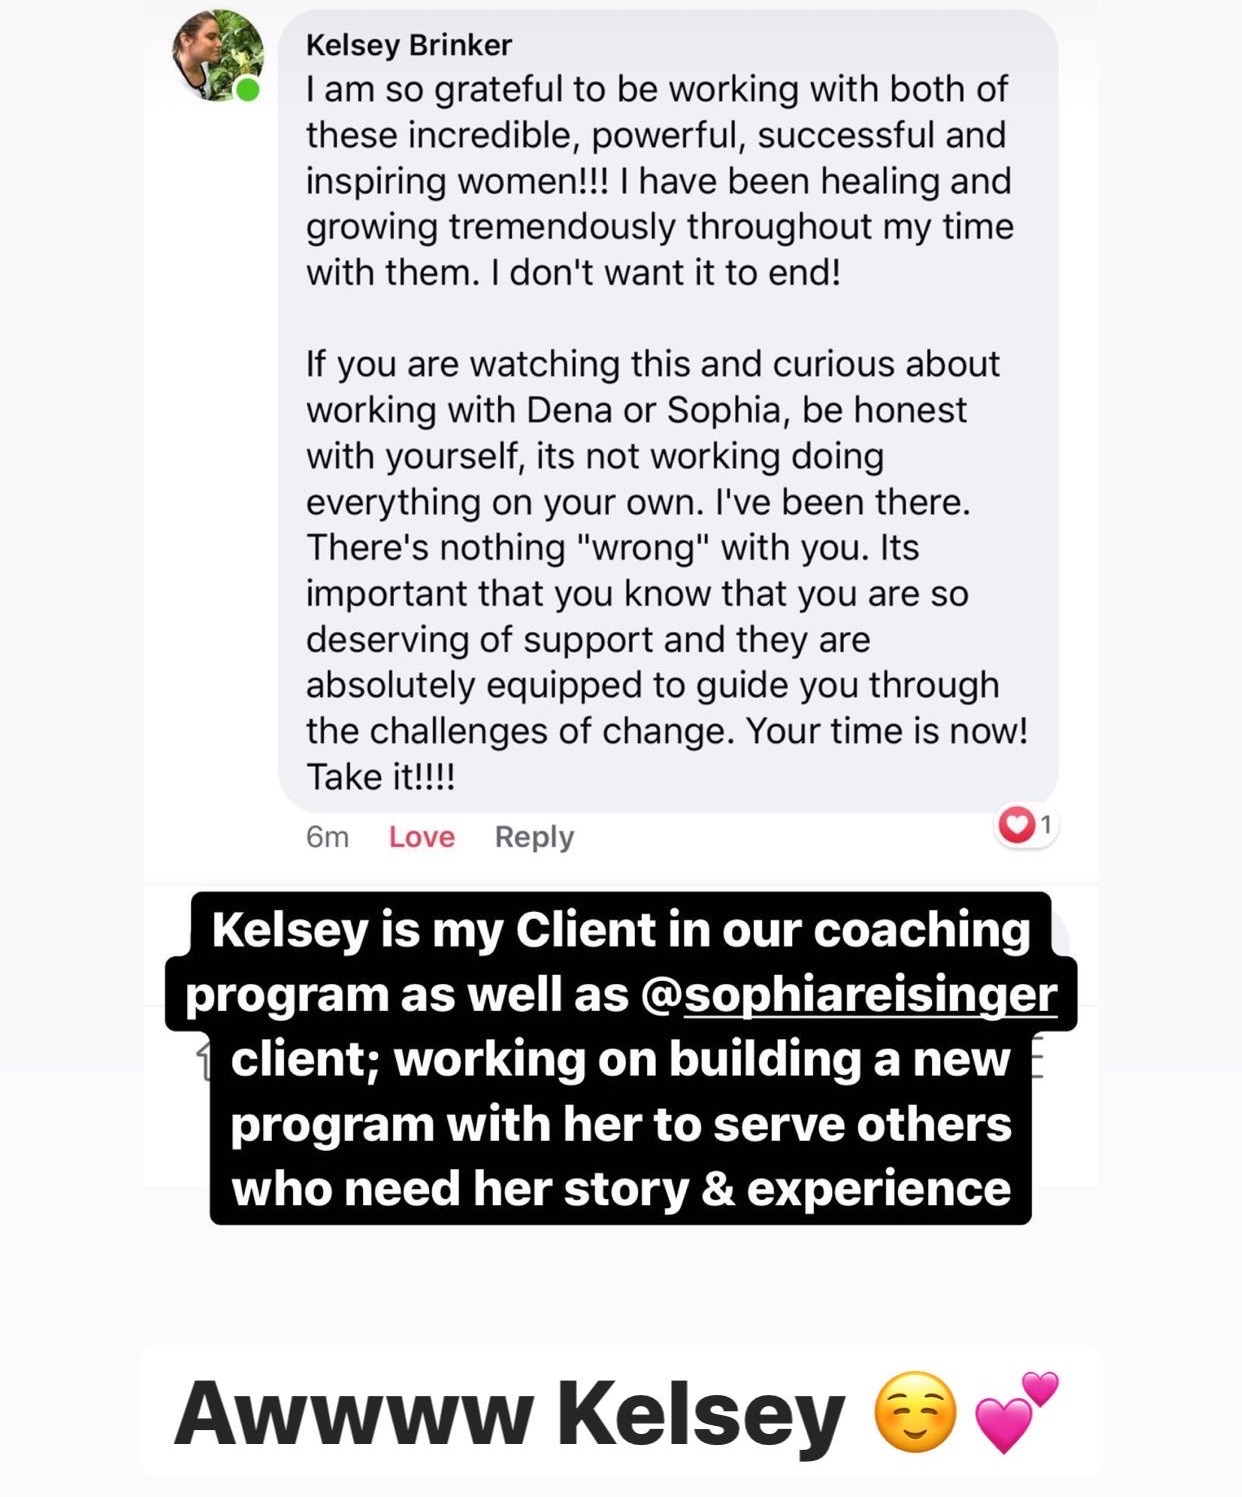
Task: Click the 'Take it!!!!' line in comment
Action: point(381,777)
